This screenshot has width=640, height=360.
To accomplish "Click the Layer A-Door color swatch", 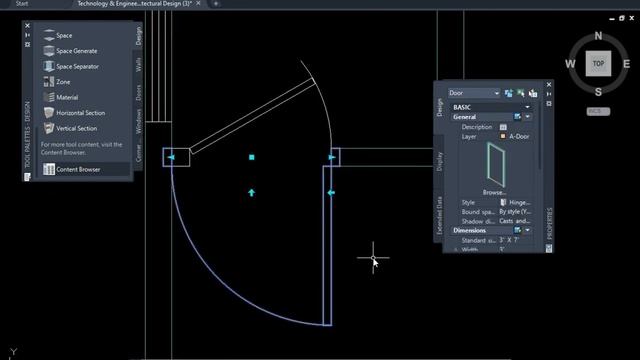I will (503, 136).
